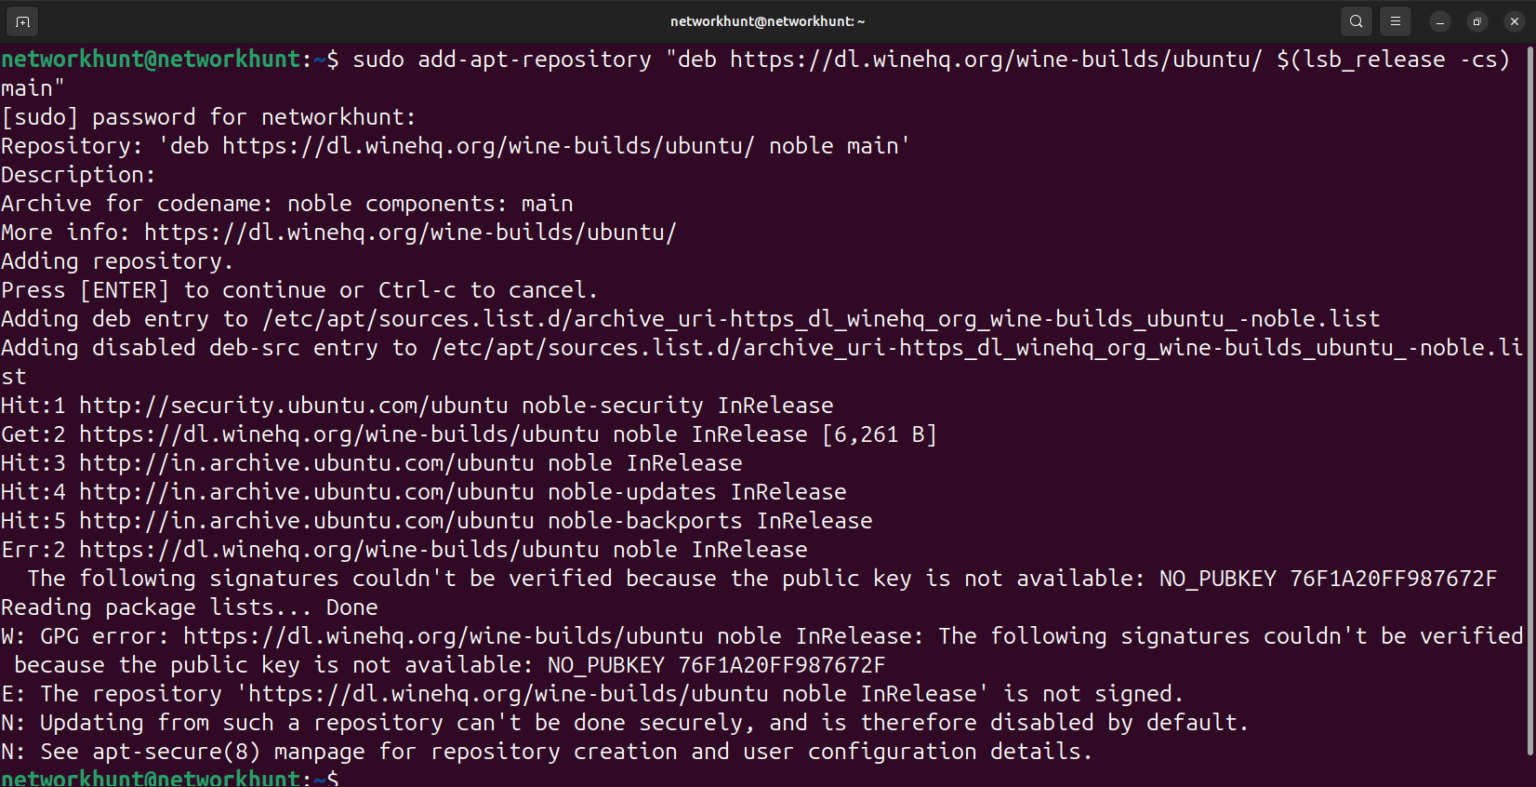The image size is (1536, 787).
Task: Open the hamburger menu
Action: click(1395, 20)
